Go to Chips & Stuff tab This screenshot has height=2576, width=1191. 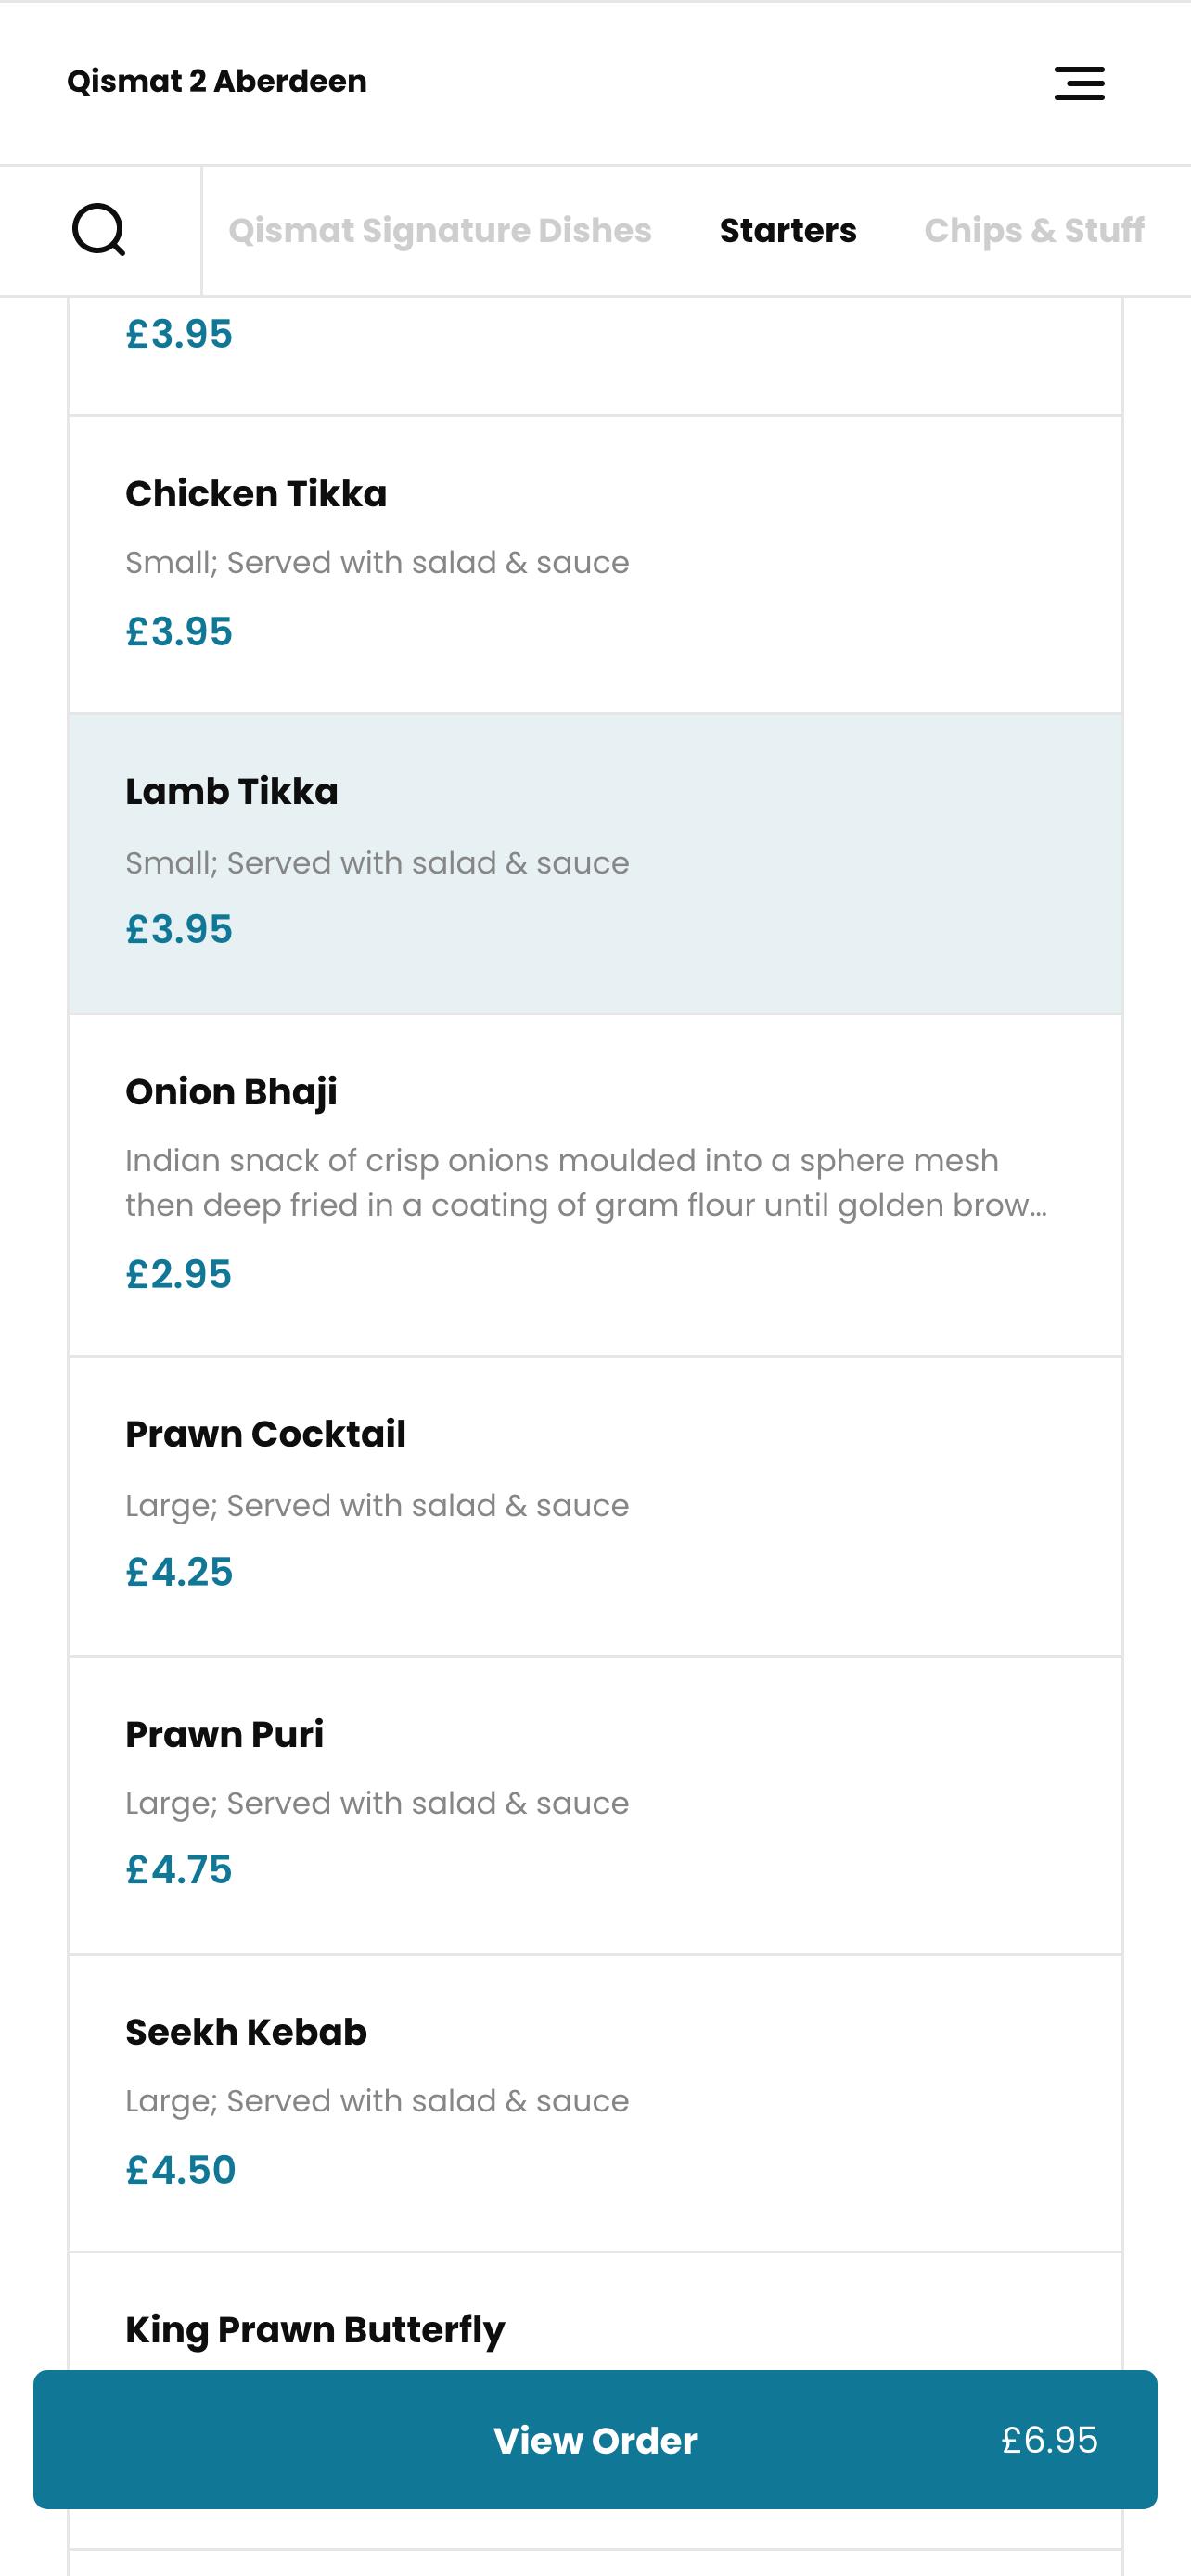pyautogui.click(x=1034, y=230)
